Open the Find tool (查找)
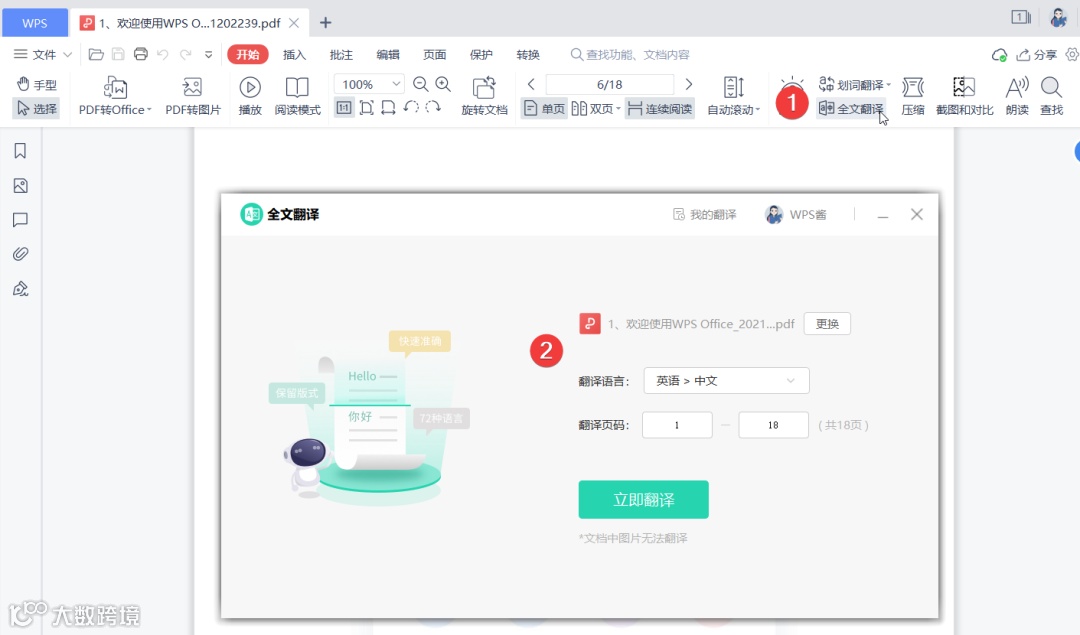Screen dimensions: 1080x635 (1051, 96)
